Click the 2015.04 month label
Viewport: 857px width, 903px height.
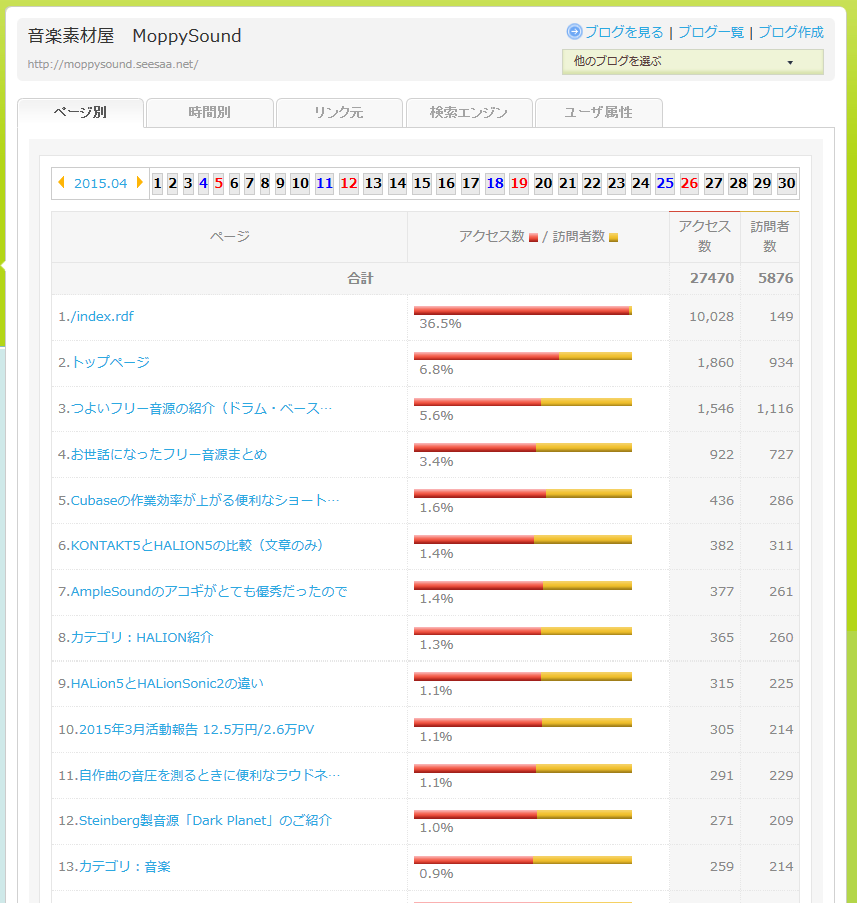click(101, 183)
